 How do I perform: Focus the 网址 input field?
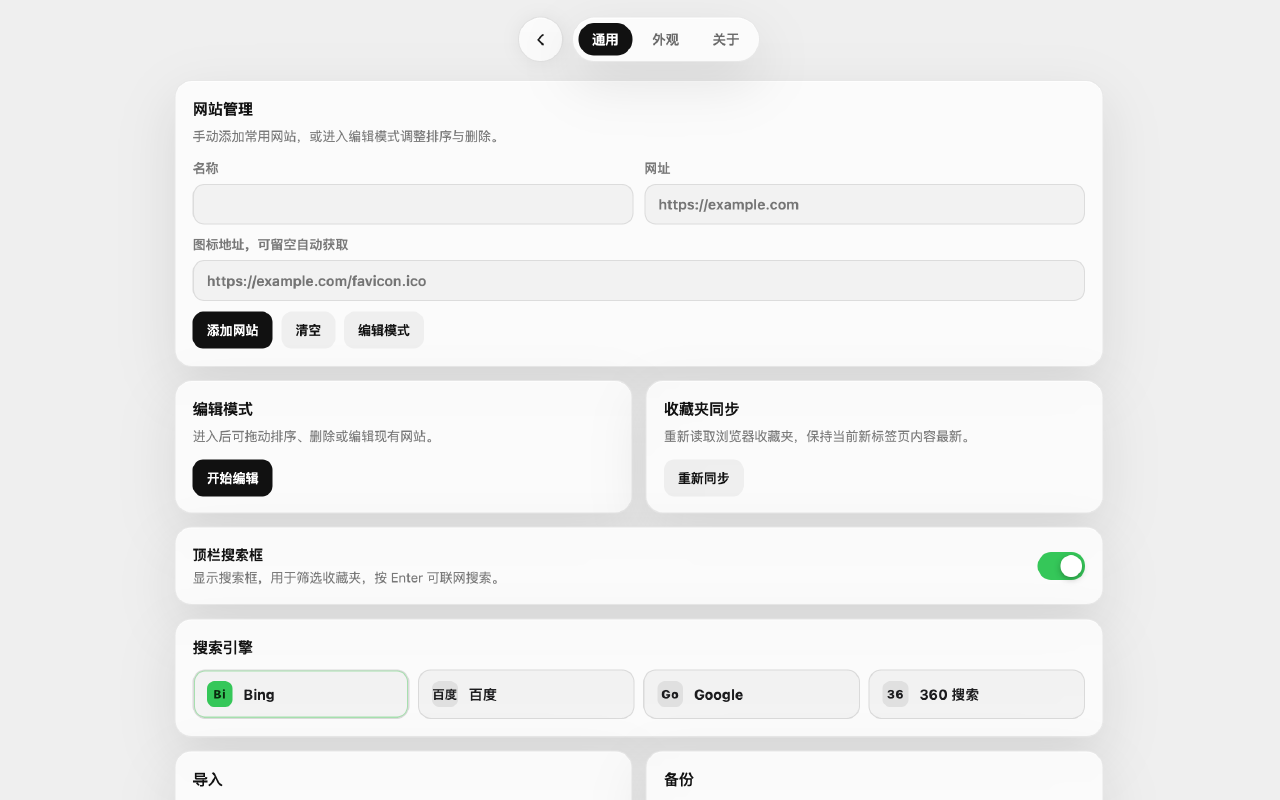(x=864, y=204)
